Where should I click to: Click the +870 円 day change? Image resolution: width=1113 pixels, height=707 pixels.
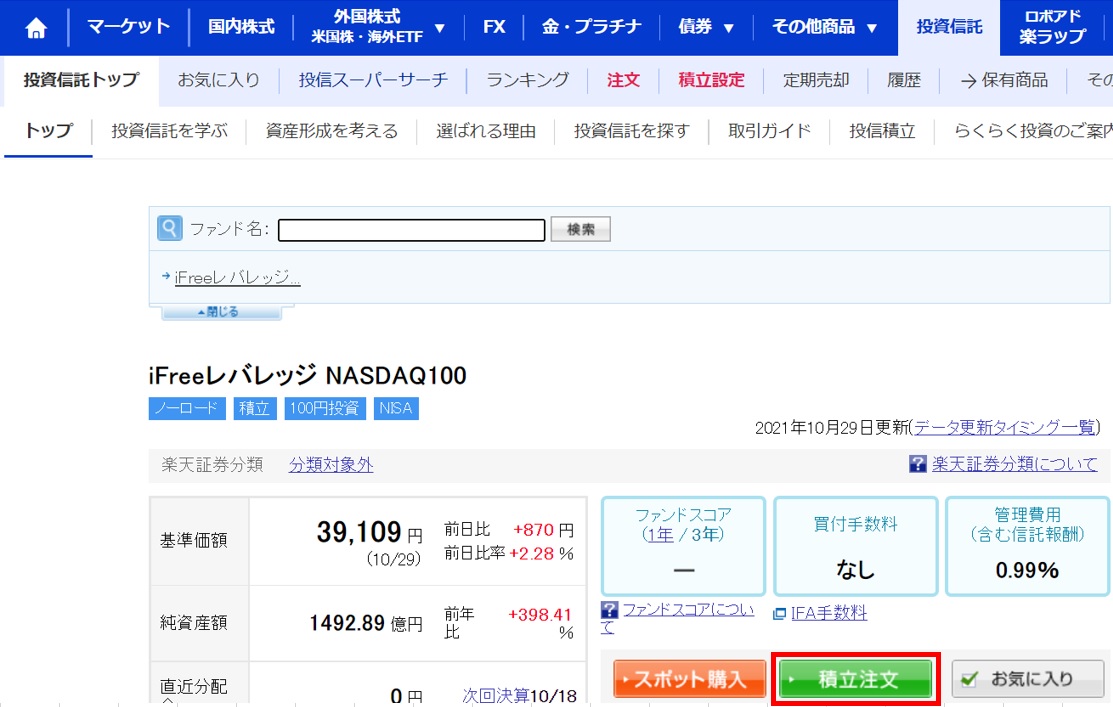click(543, 530)
